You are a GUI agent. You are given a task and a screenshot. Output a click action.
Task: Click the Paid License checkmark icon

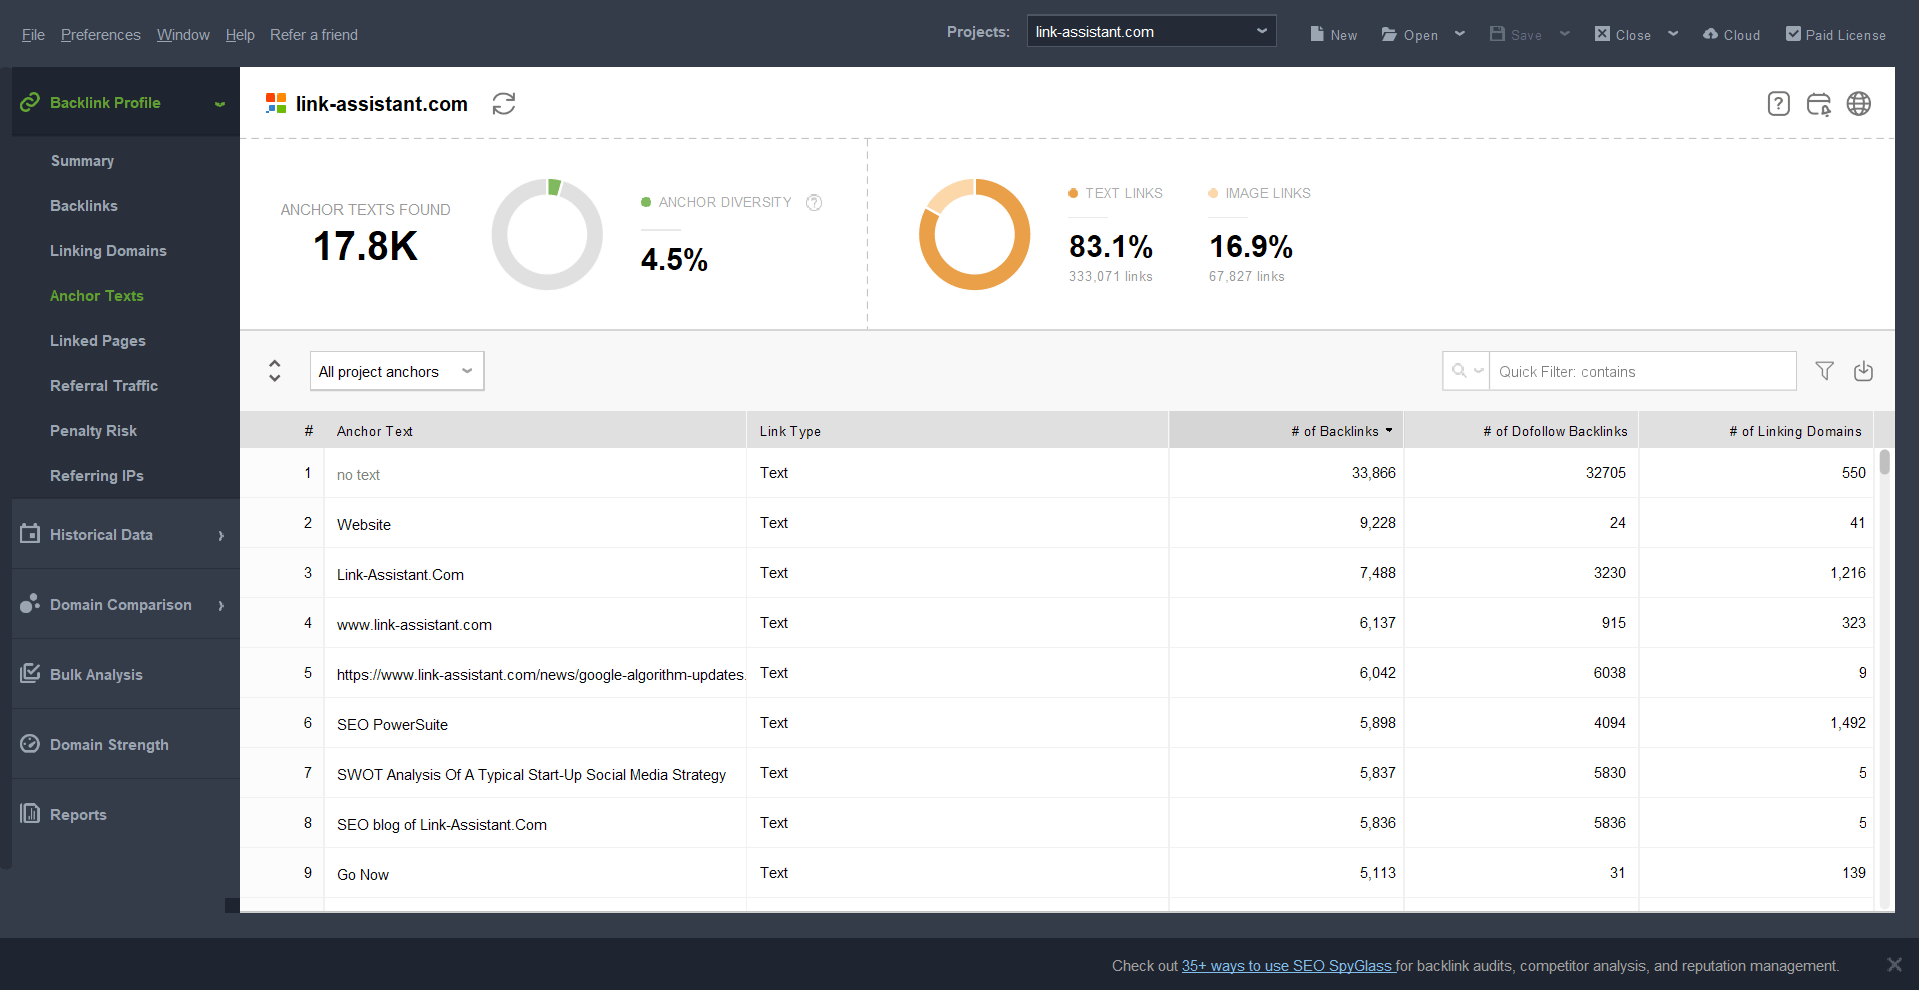click(1793, 34)
